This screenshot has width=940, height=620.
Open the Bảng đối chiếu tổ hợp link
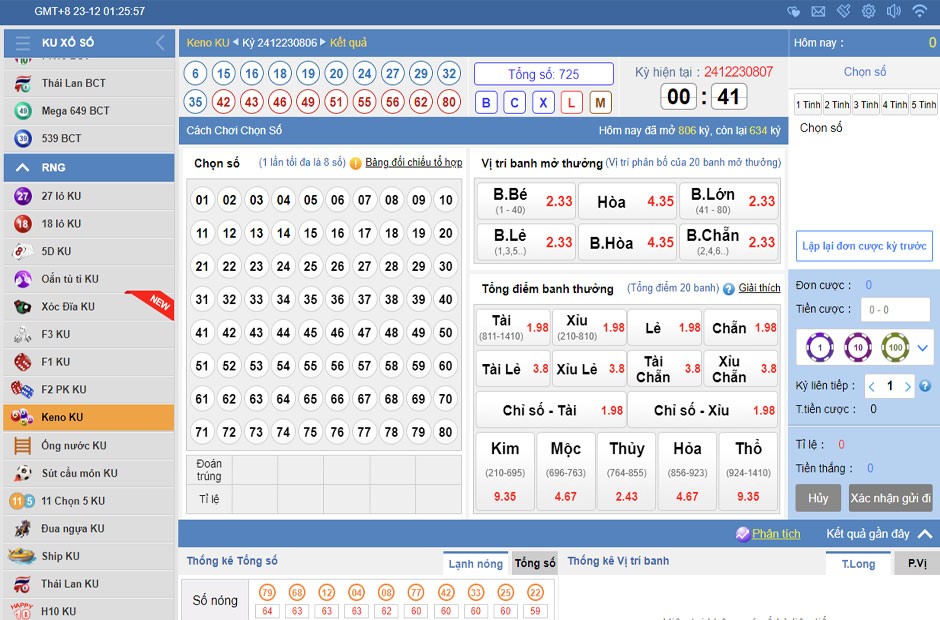pyautogui.click(x=413, y=162)
